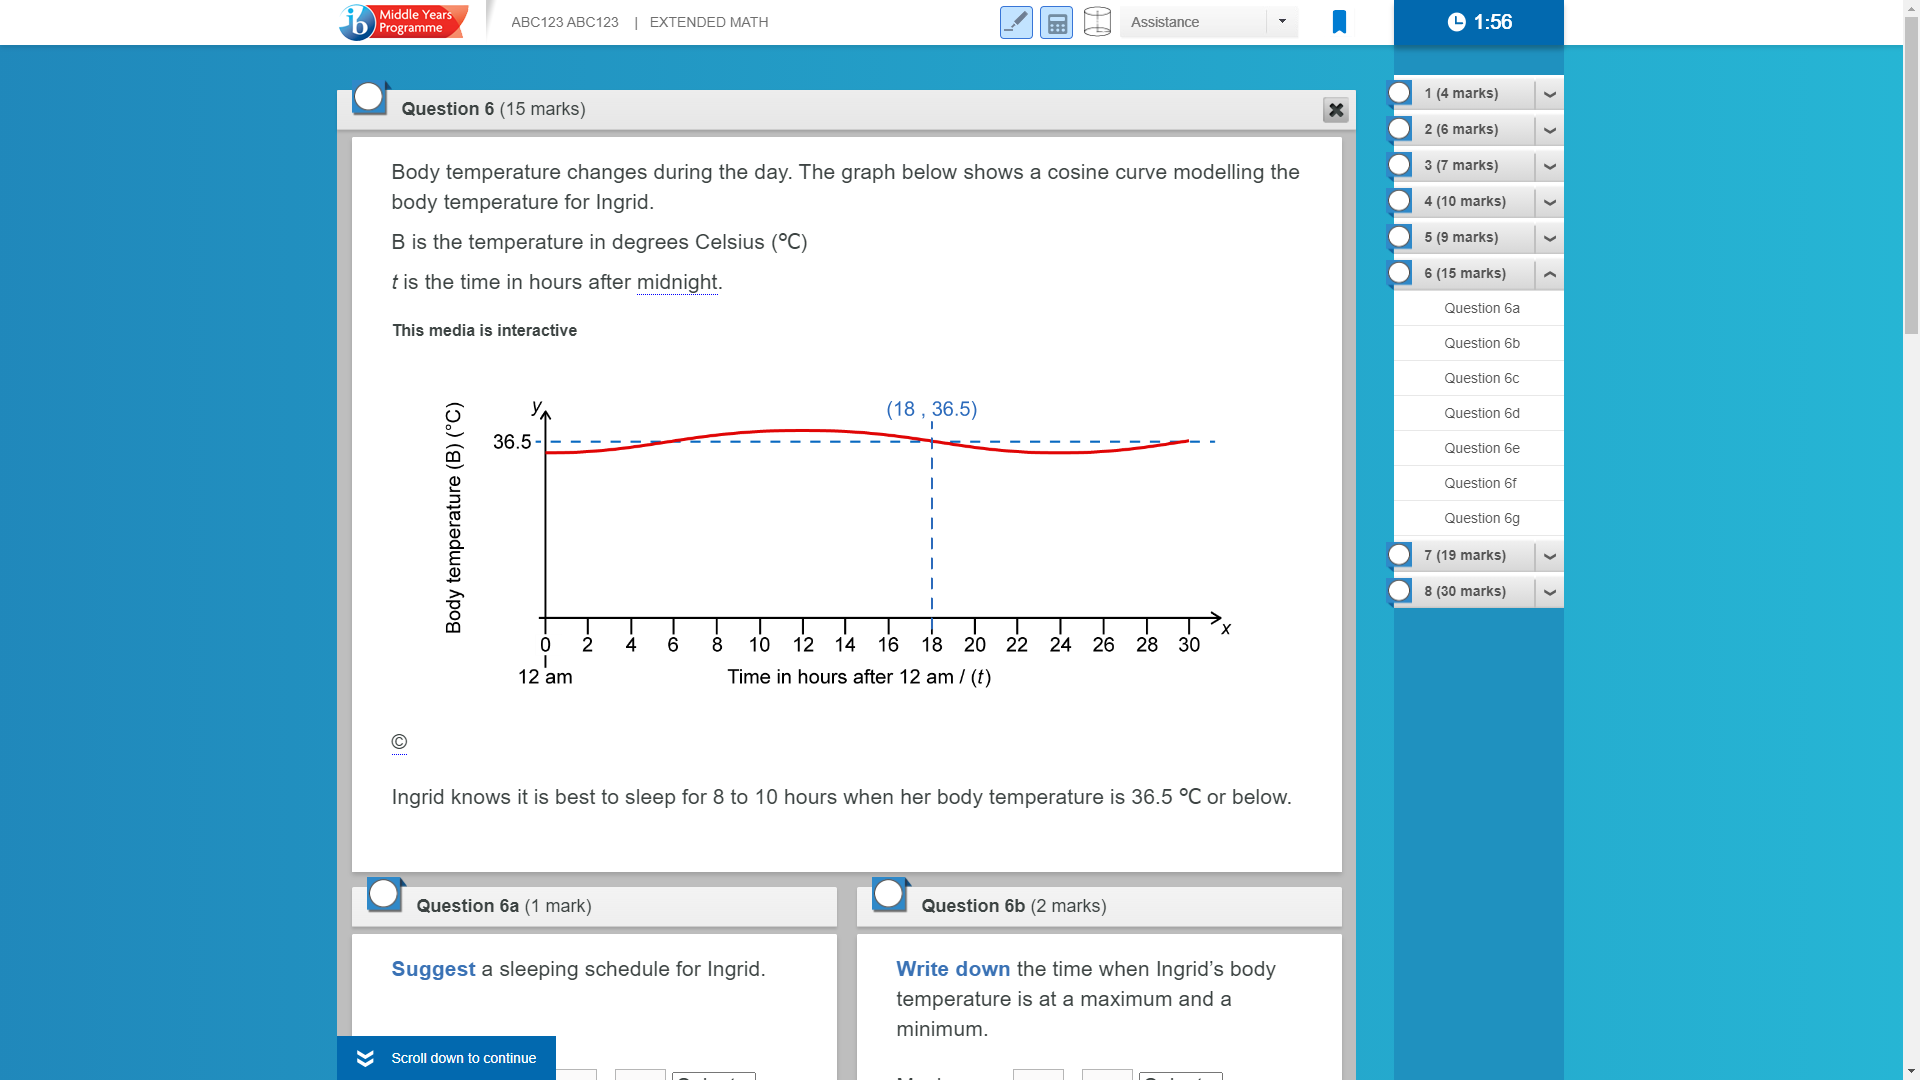Click the Suggest command term link
Screen dimensions: 1920x1080
click(433, 969)
